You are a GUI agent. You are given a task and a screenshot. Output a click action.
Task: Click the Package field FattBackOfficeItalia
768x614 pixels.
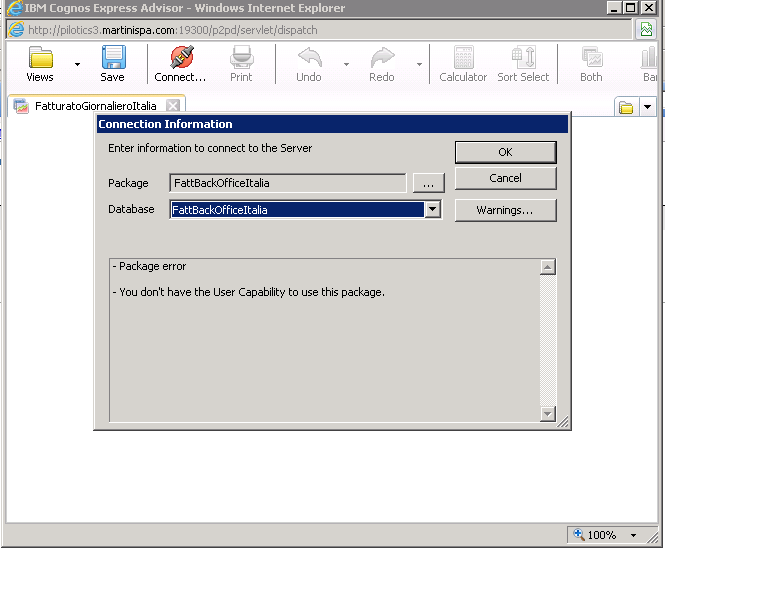[x=288, y=183]
